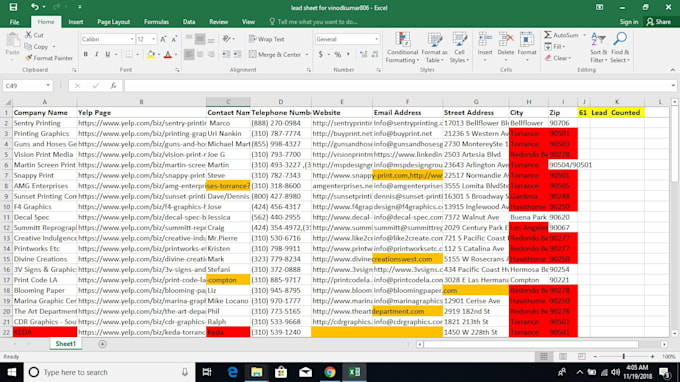Click the Share button

658,22
